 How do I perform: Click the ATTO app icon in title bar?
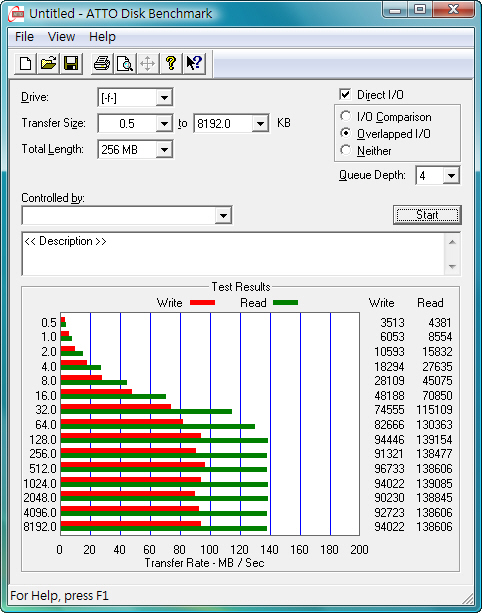point(16,14)
